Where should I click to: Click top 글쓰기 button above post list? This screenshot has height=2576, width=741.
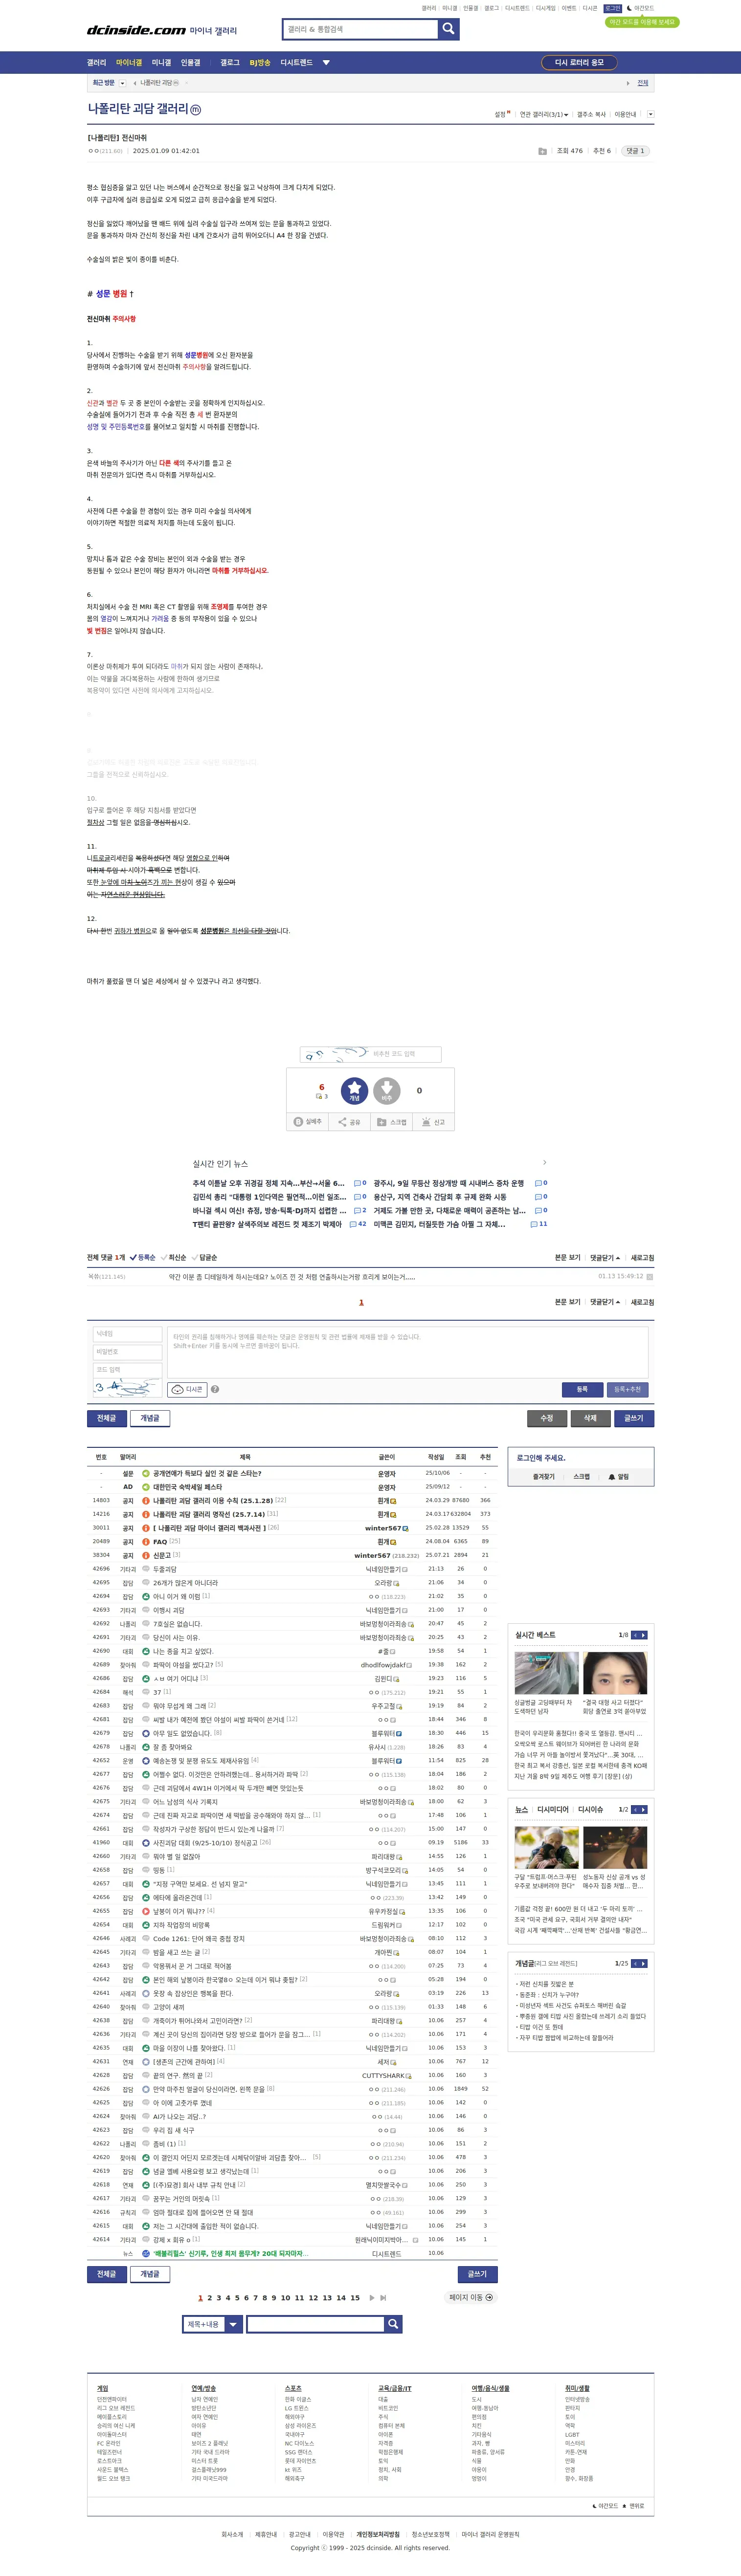pos(634,1418)
